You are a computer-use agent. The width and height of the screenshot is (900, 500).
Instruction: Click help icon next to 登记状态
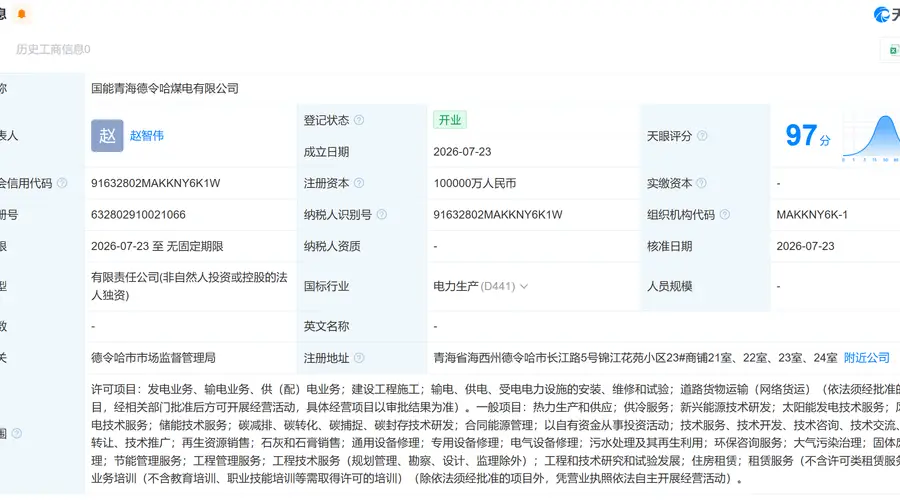pyautogui.click(x=359, y=120)
